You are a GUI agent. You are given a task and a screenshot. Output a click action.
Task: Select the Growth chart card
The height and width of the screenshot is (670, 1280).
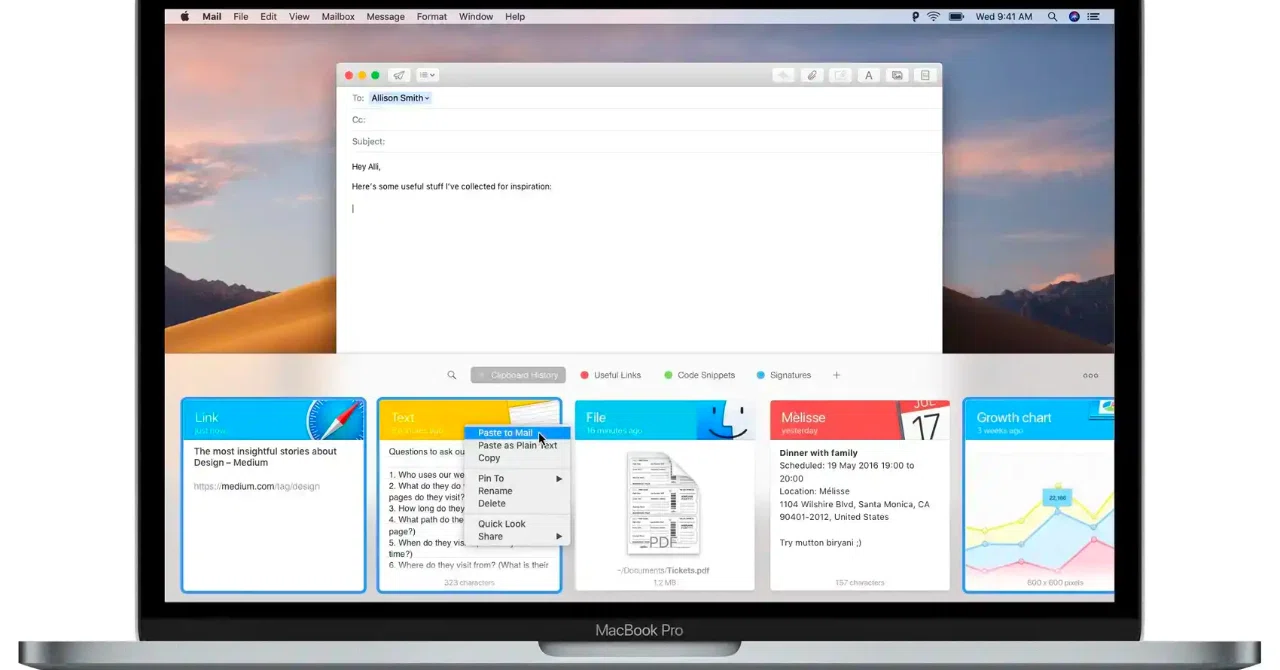tap(1038, 495)
